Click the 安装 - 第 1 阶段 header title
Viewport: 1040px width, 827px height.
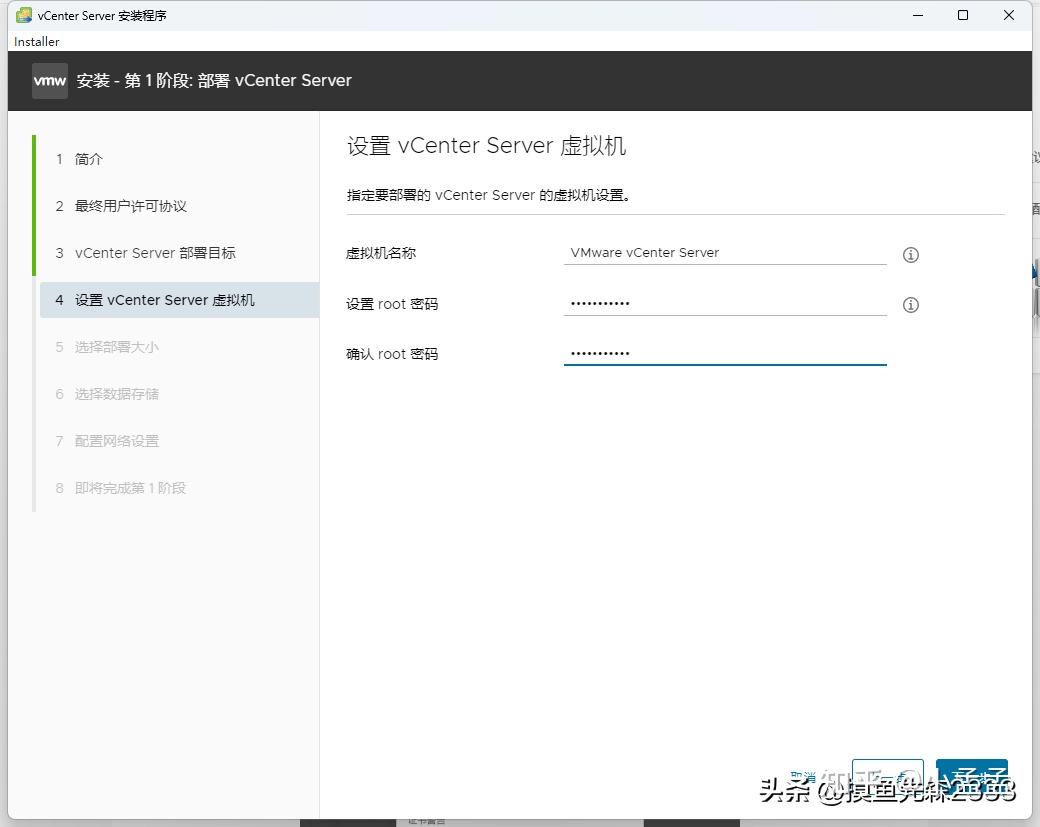[x=214, y=81]
